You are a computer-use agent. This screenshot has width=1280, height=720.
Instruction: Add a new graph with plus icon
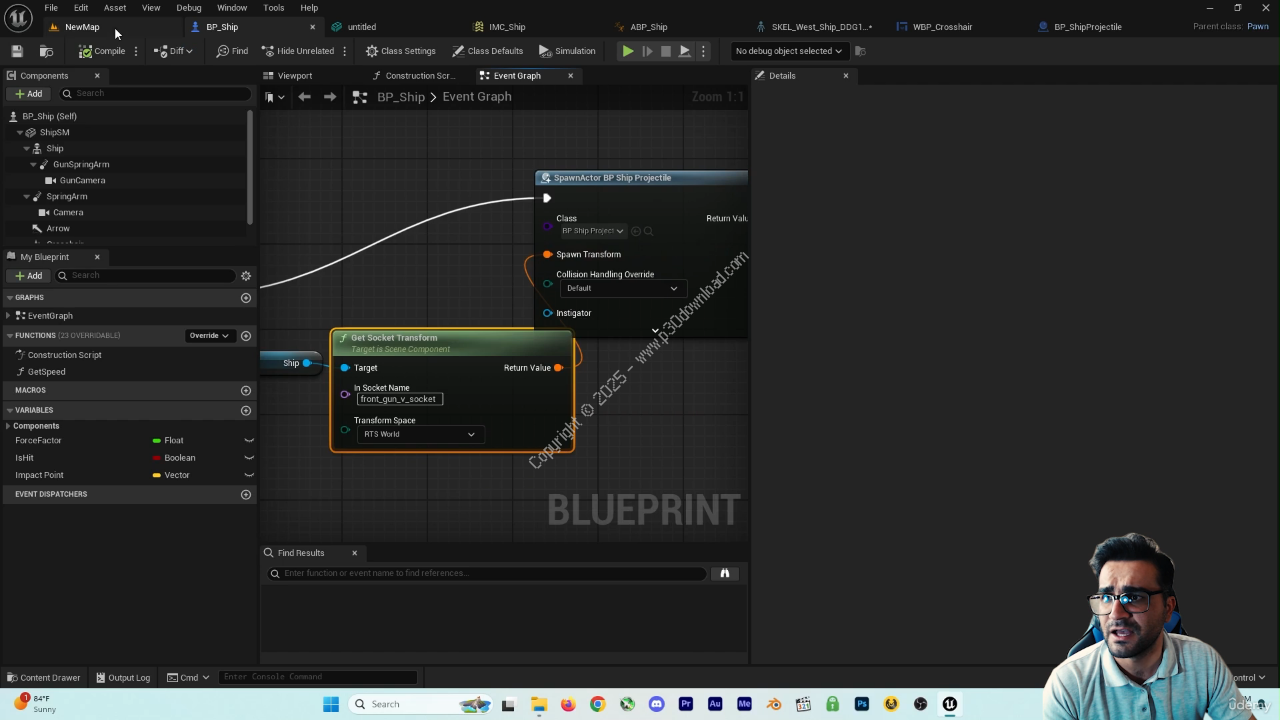point(246,298)
